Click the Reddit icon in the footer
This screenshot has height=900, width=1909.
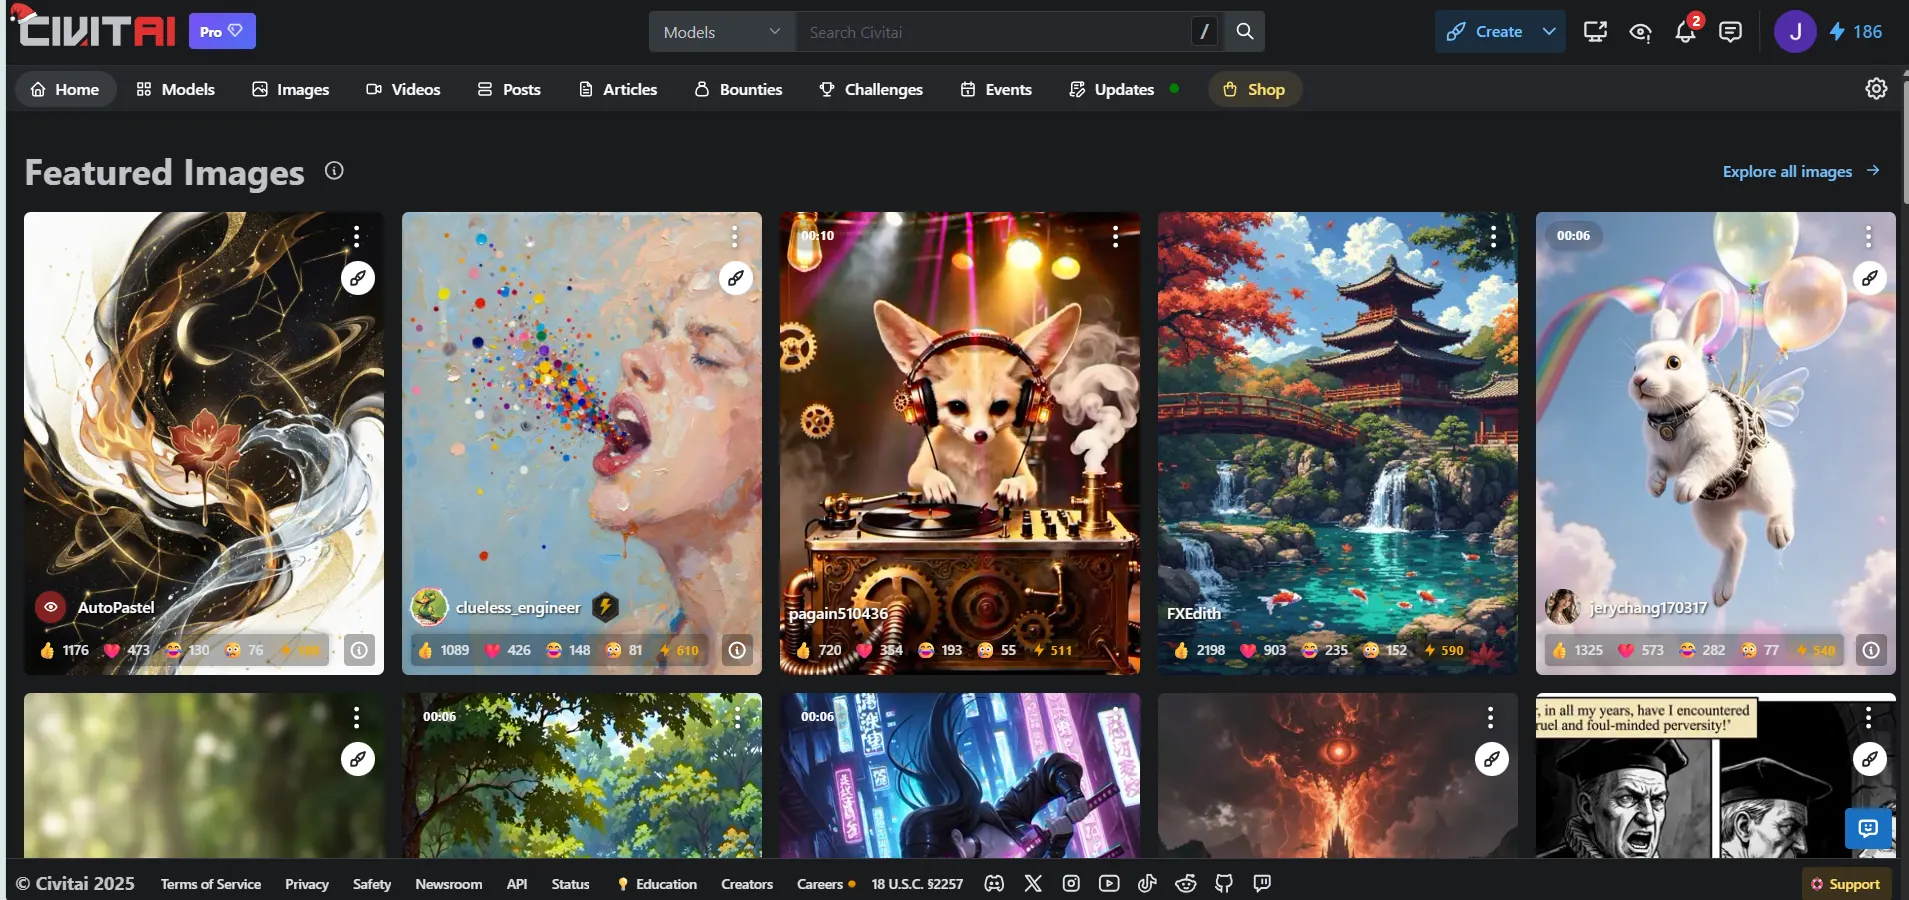point(1186,884)
